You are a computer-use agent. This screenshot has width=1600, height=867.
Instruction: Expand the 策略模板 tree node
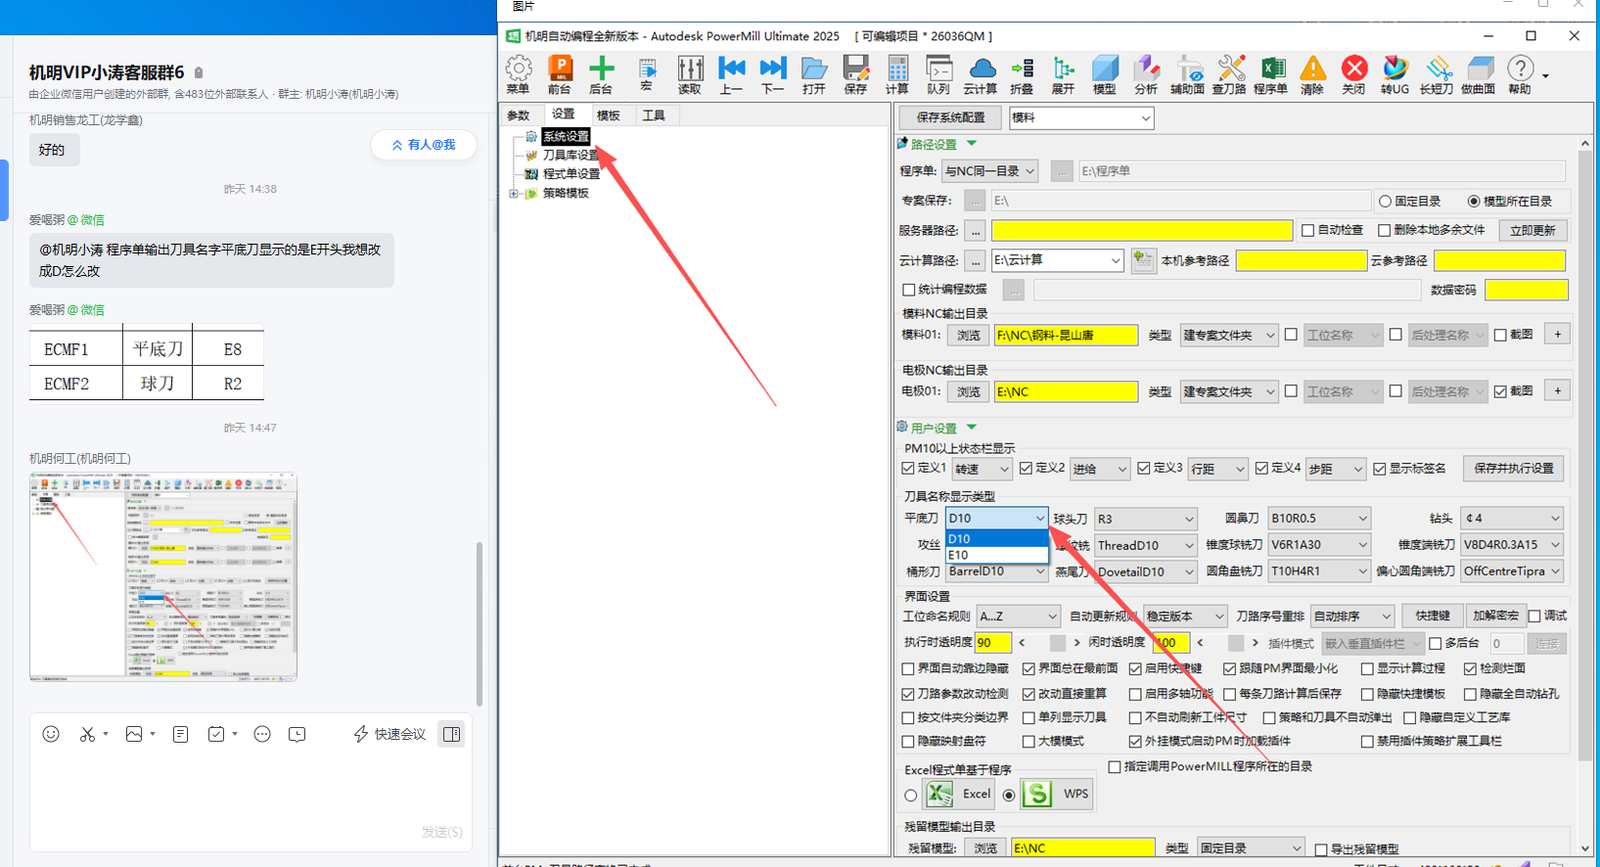tap(514, 193)
